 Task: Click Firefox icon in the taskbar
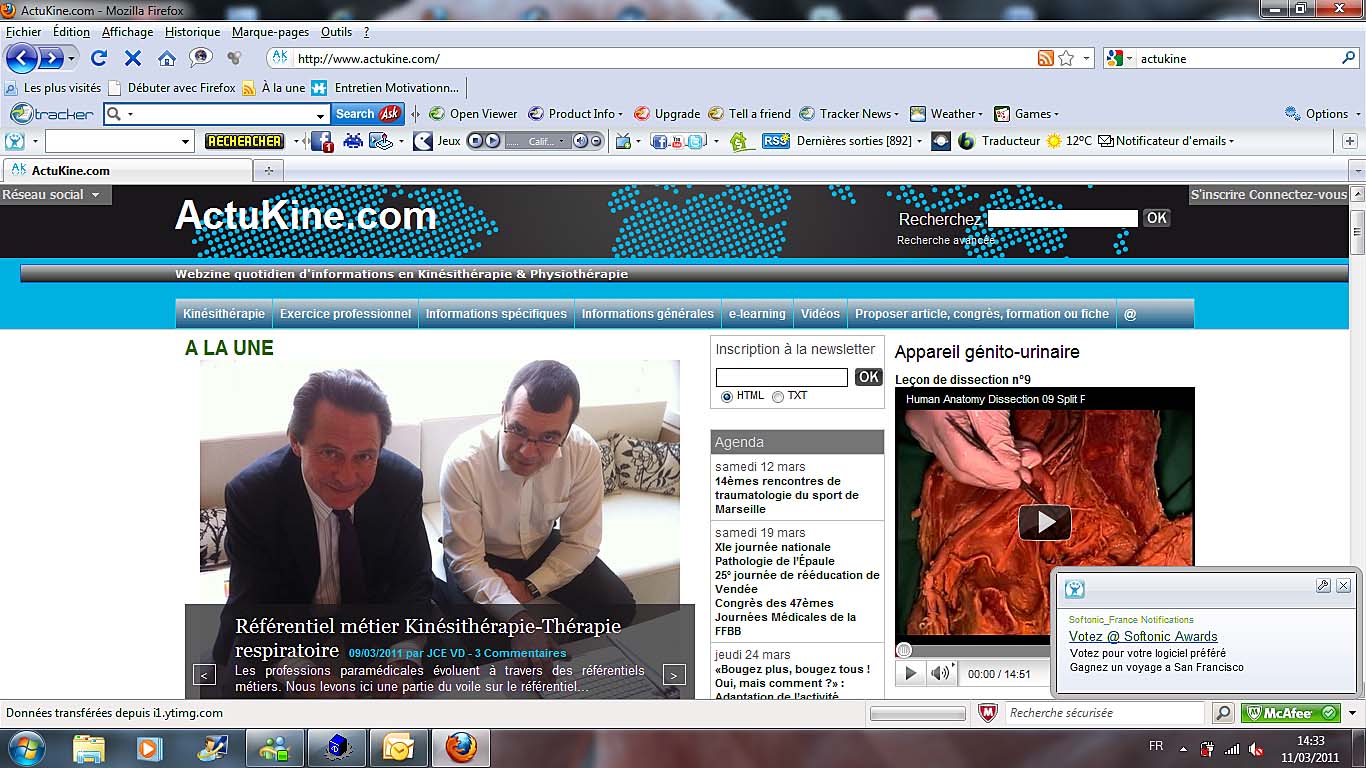coord(461,748)
